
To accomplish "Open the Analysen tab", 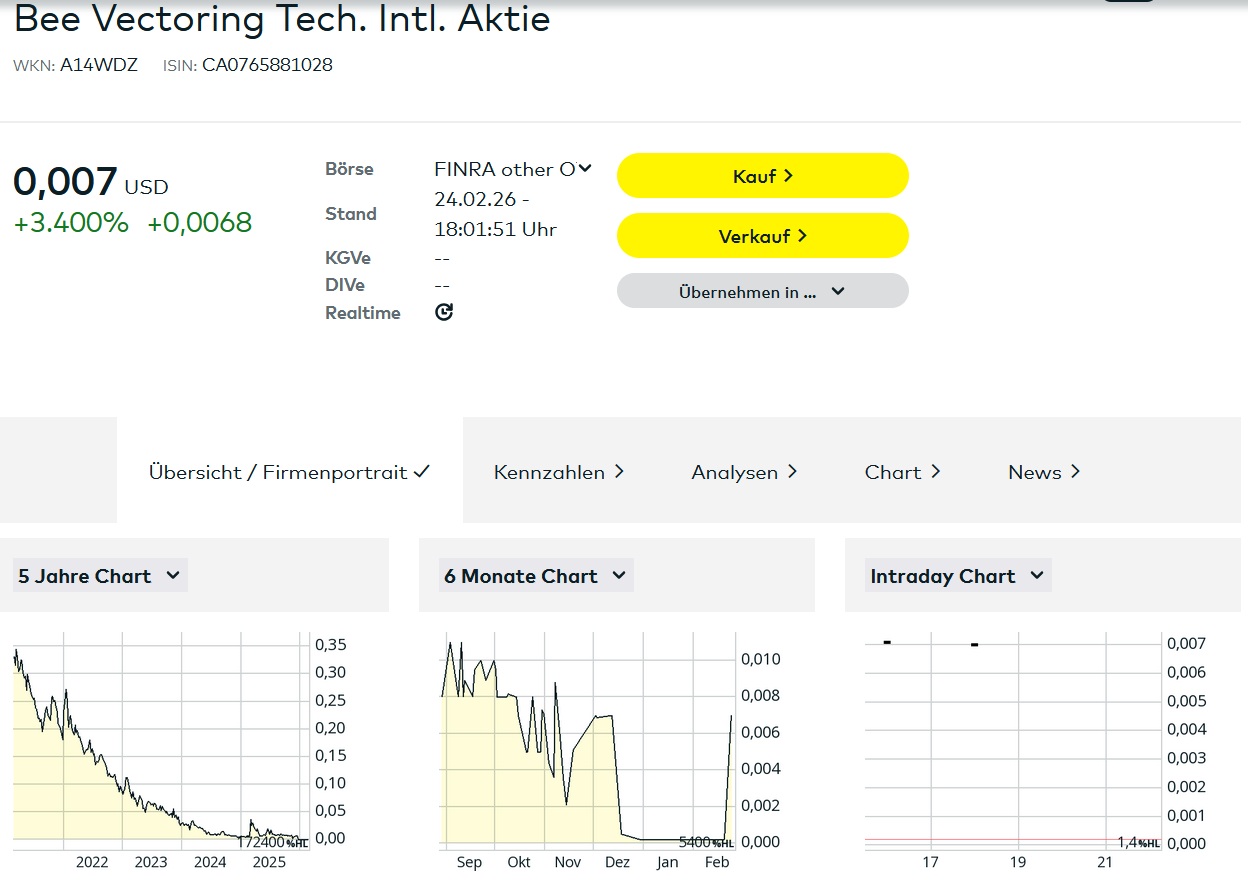I will [x=744, y=472].
